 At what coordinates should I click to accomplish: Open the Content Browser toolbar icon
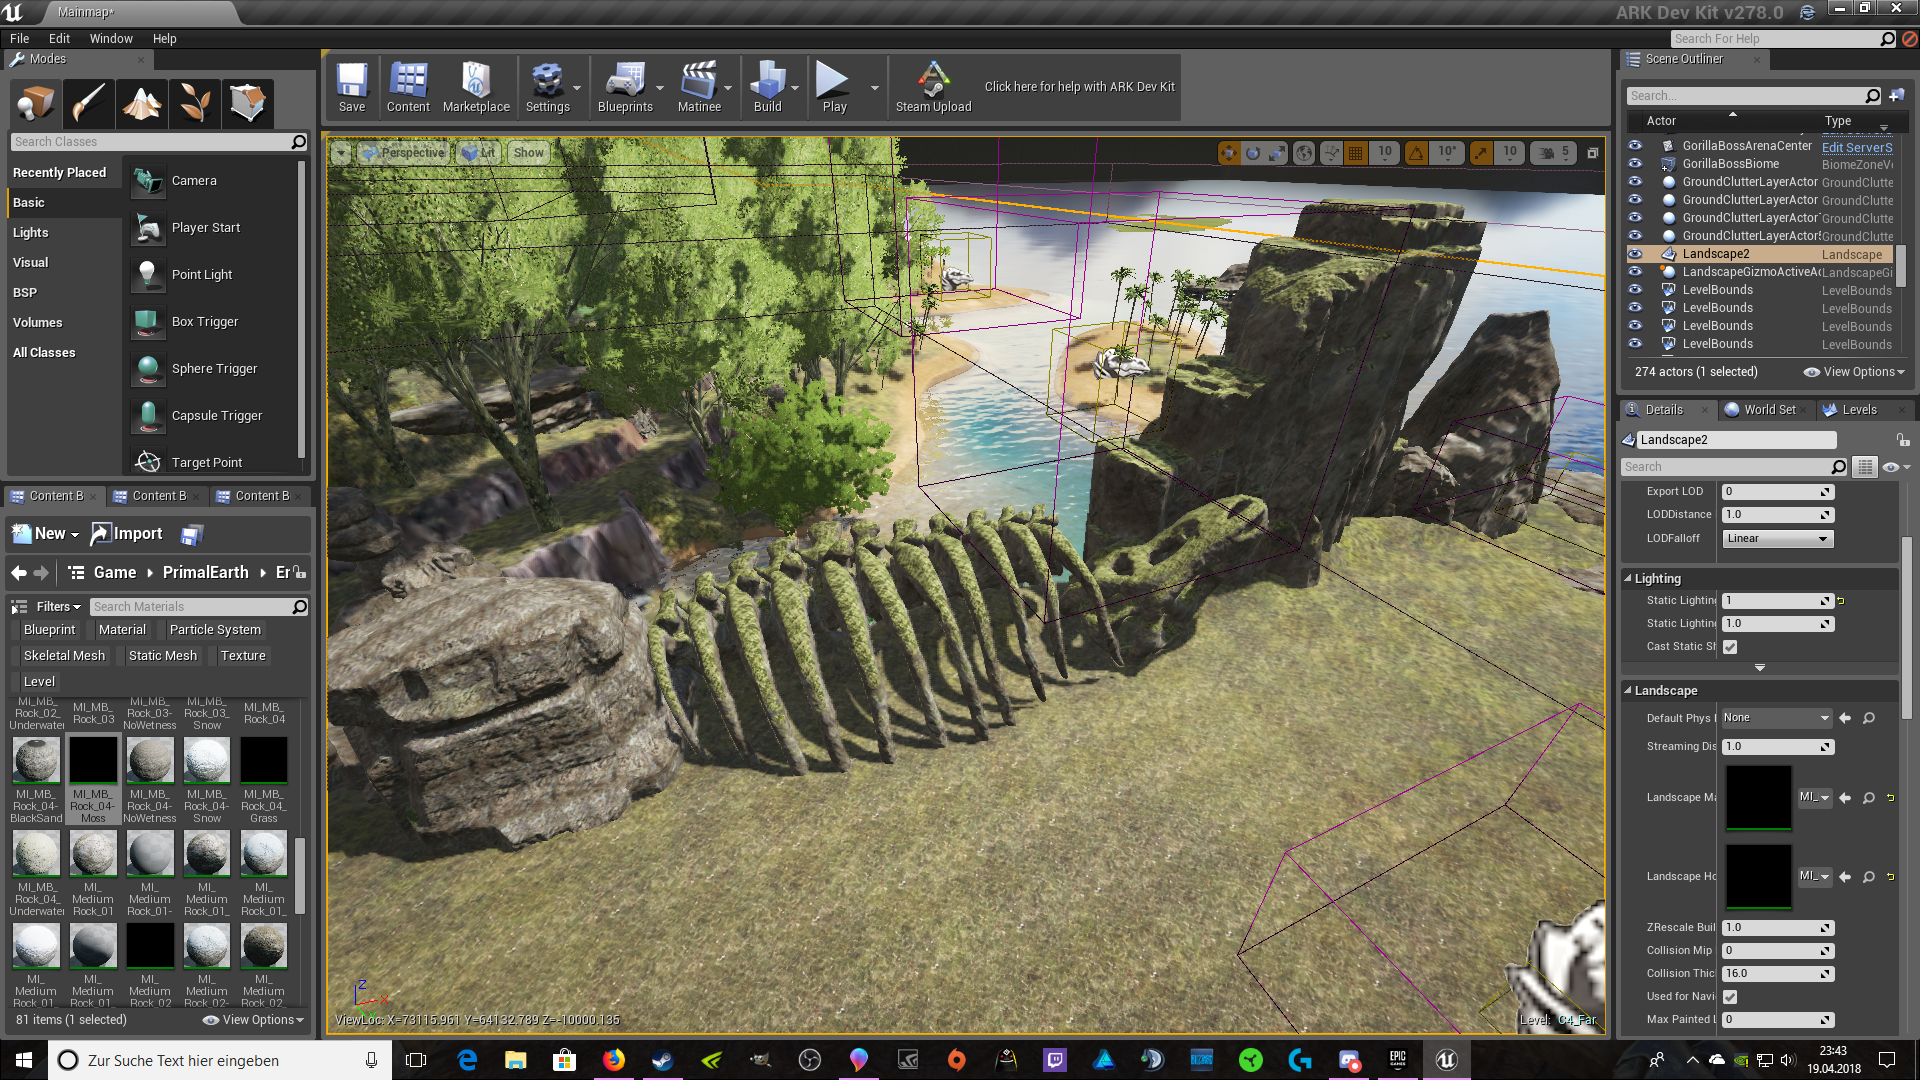coord(408,88)
